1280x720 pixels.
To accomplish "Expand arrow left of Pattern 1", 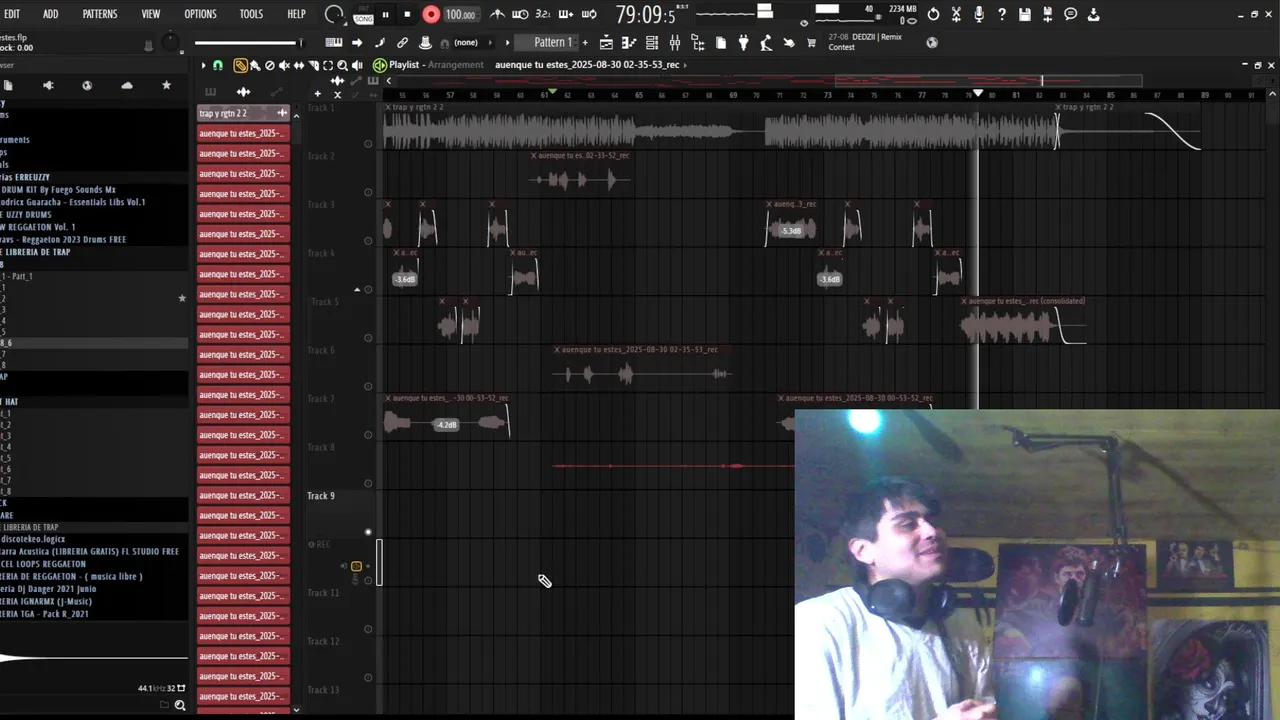I will (507, 42).
